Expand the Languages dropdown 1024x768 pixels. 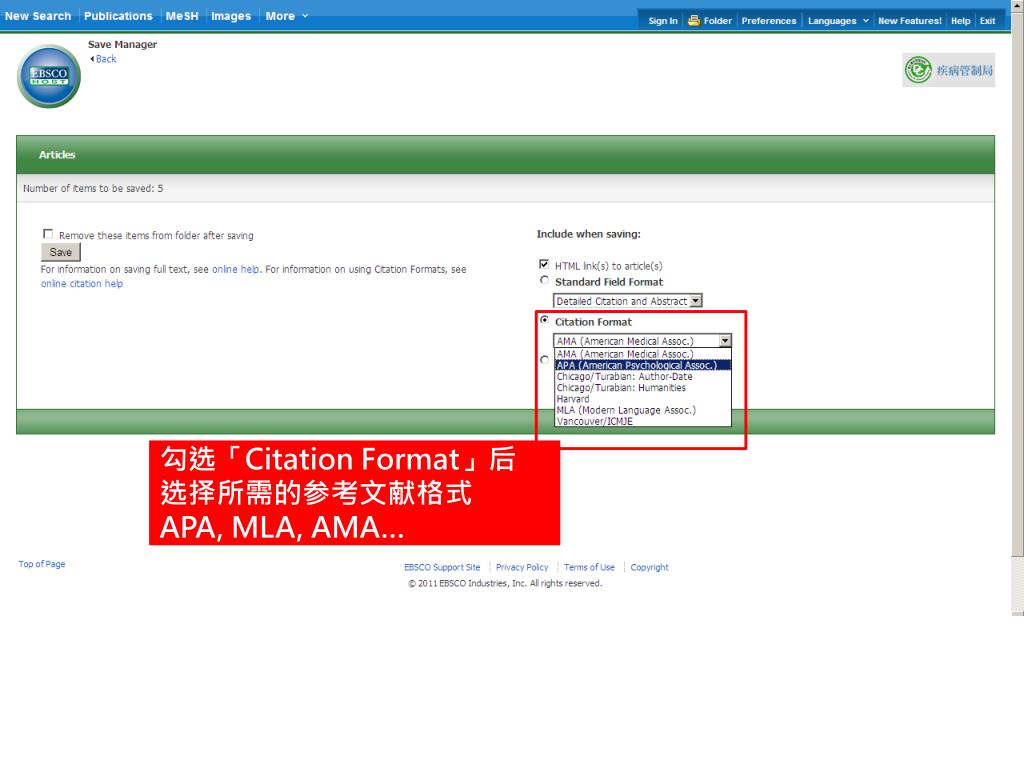pyautogui.click(x=838, y=21)
